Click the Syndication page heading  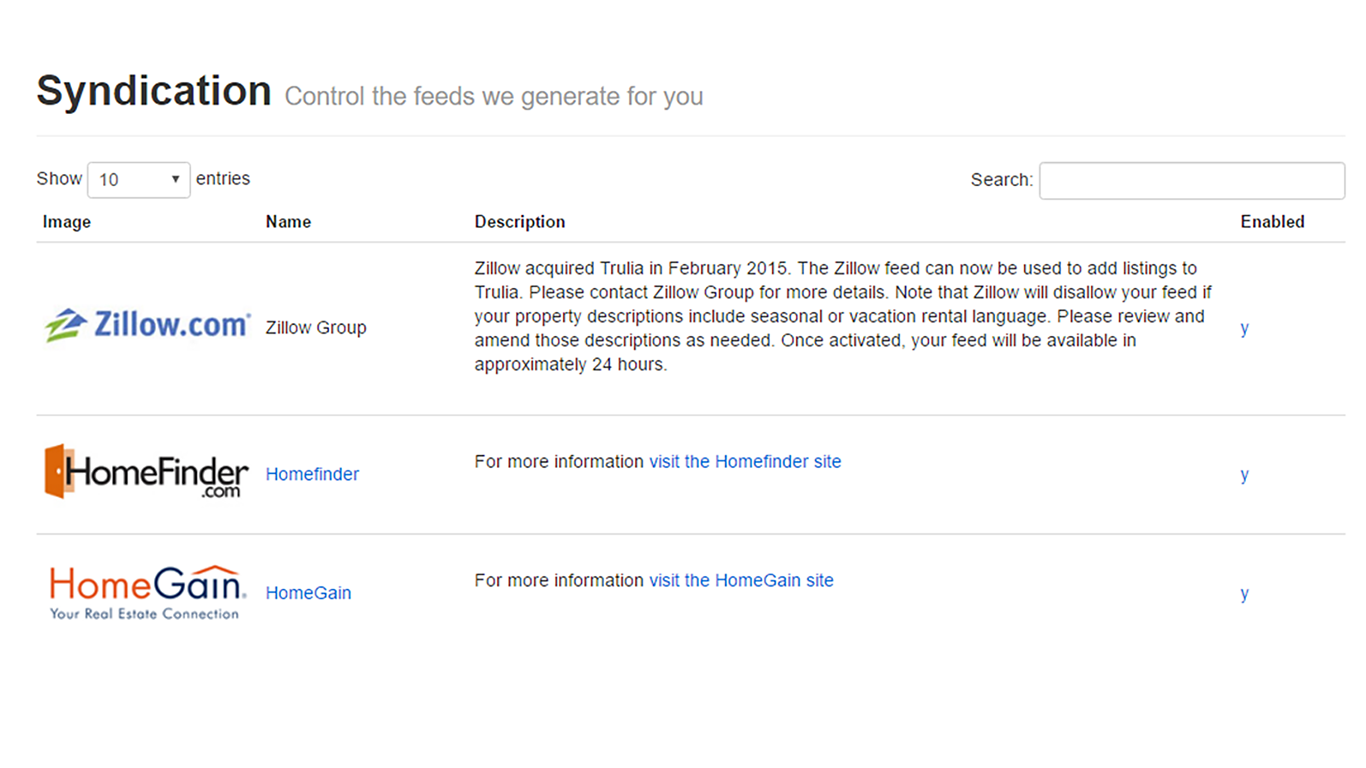point(154,90)
